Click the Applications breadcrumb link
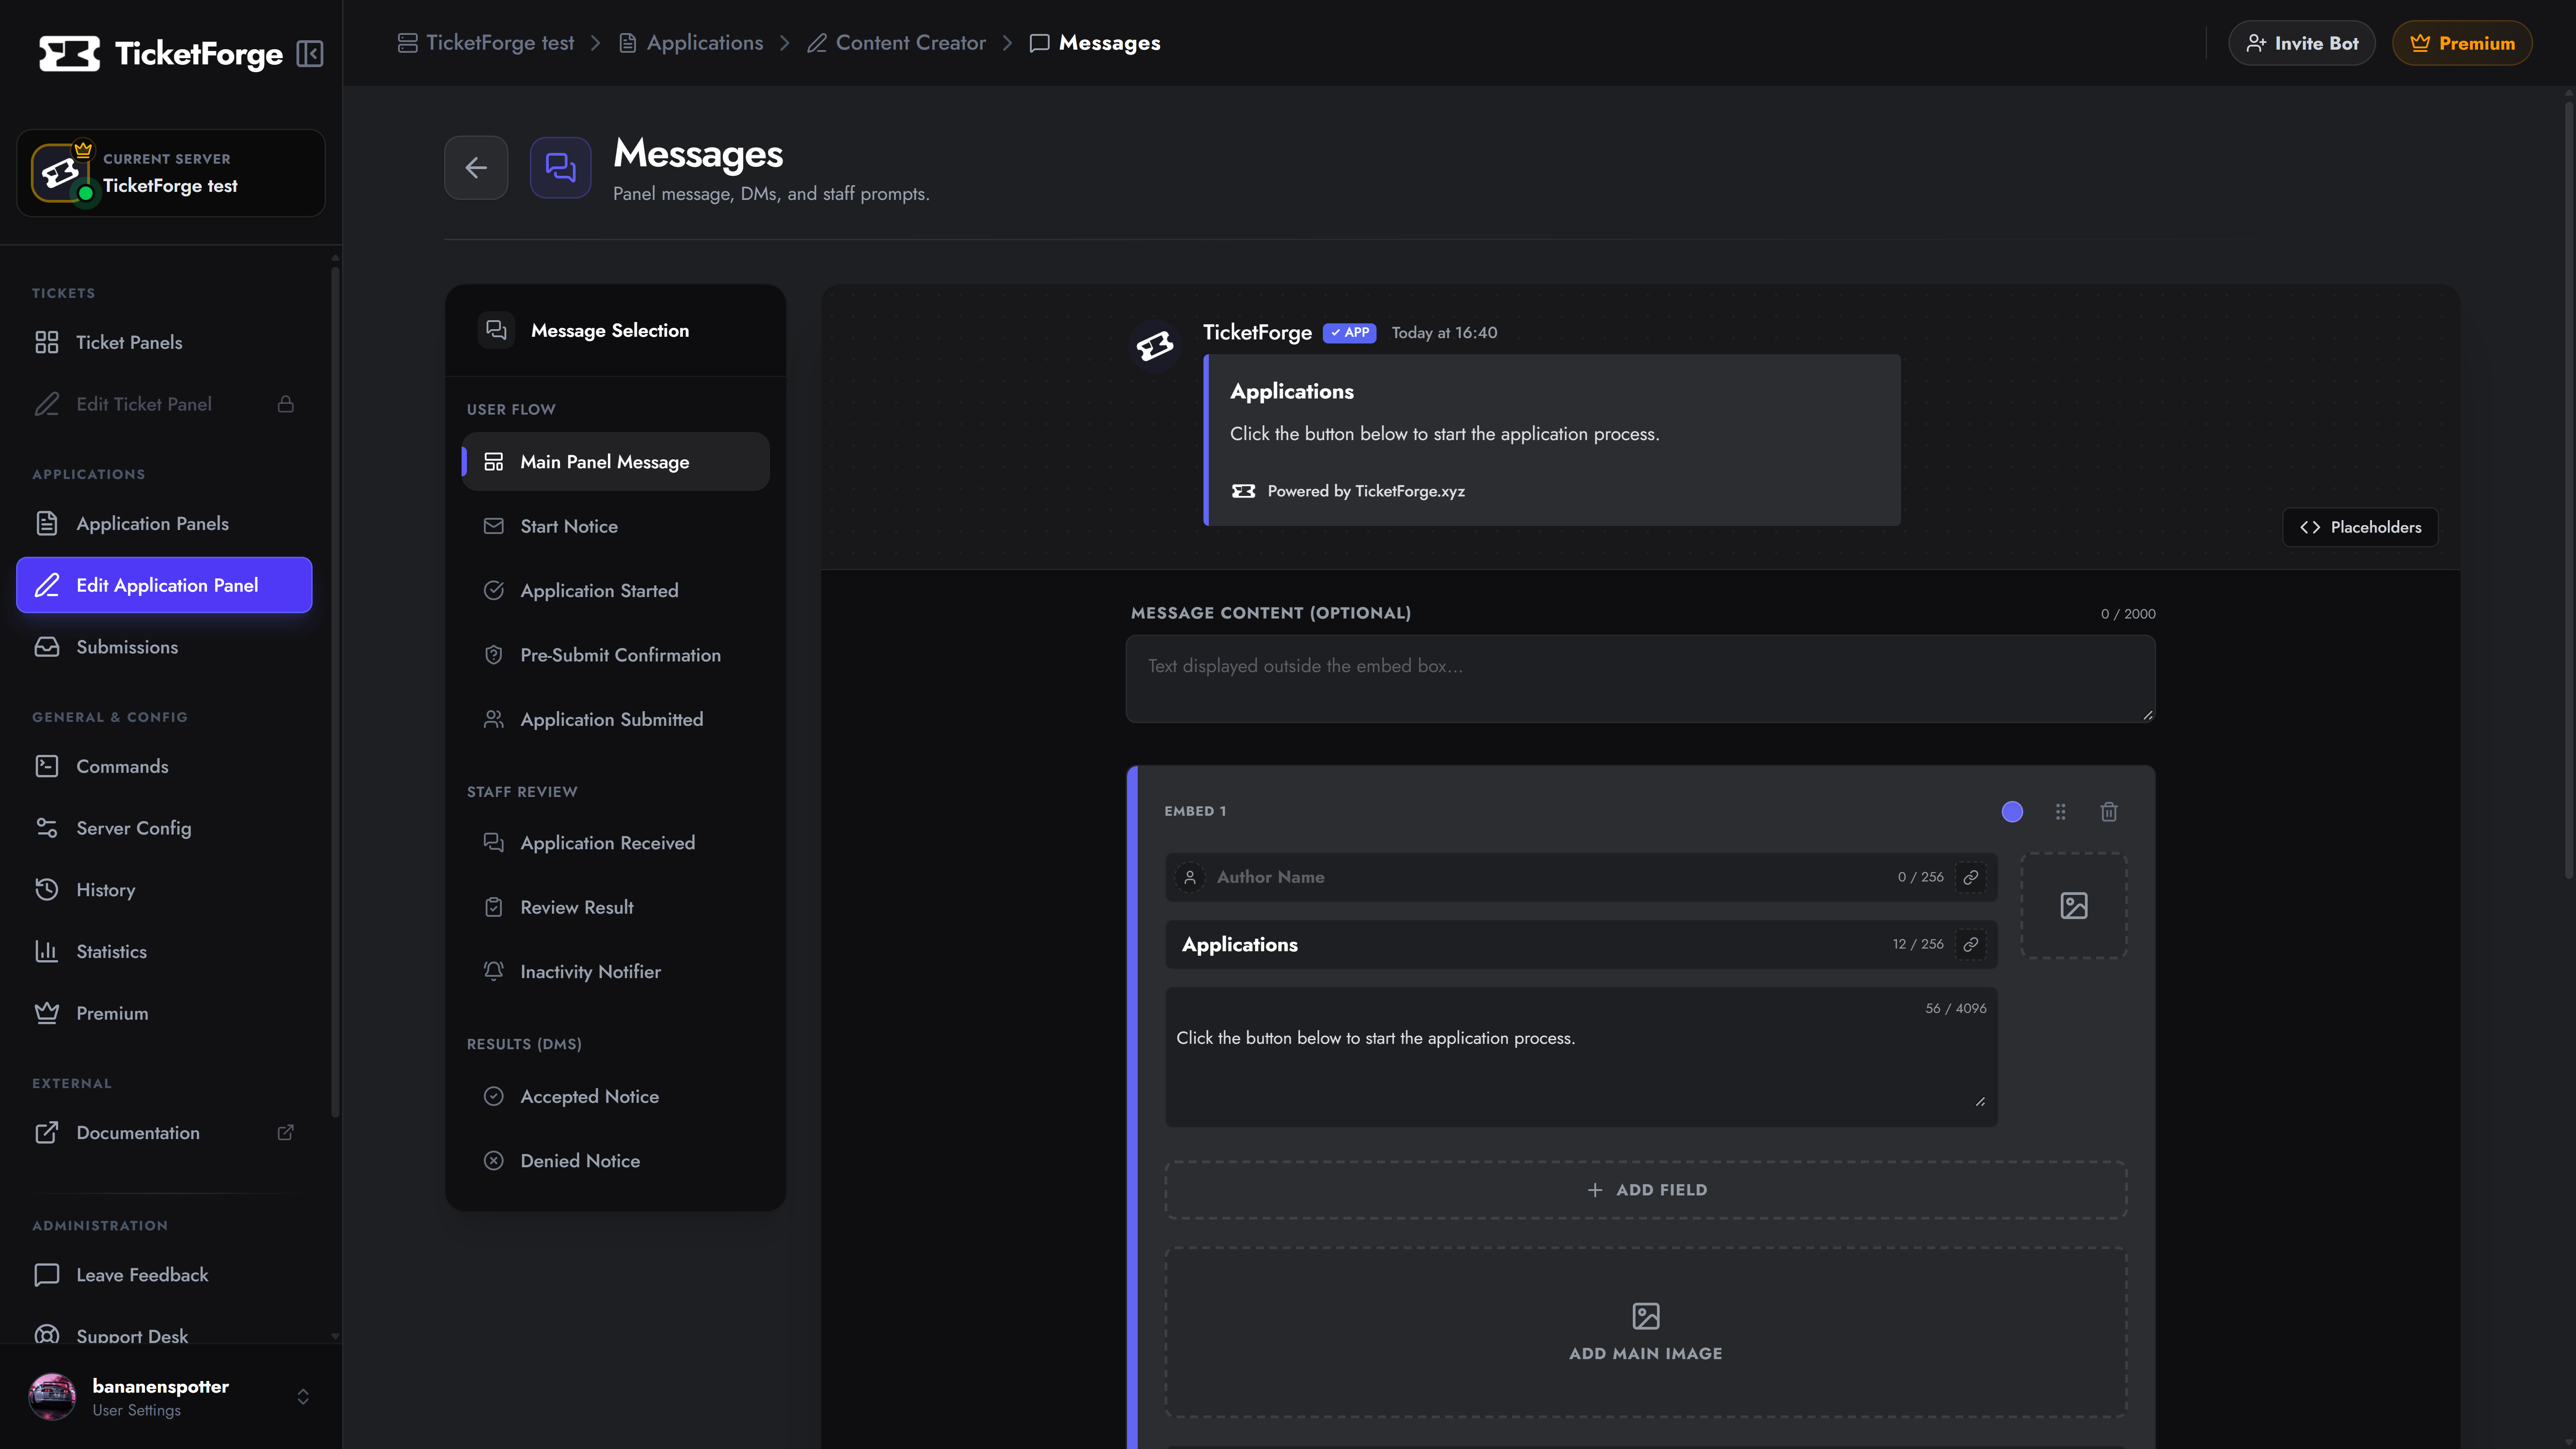The height and width of the screenshot is (1449, 2576). pos(691,43)
